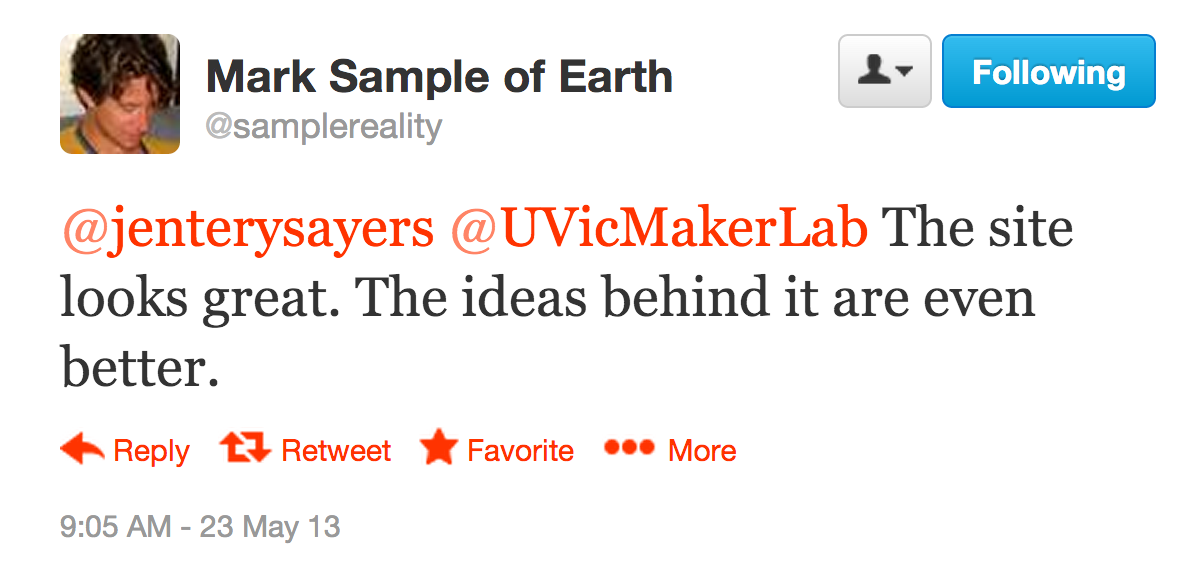Click the Mark Sample of Earth name

click(439, 76)
